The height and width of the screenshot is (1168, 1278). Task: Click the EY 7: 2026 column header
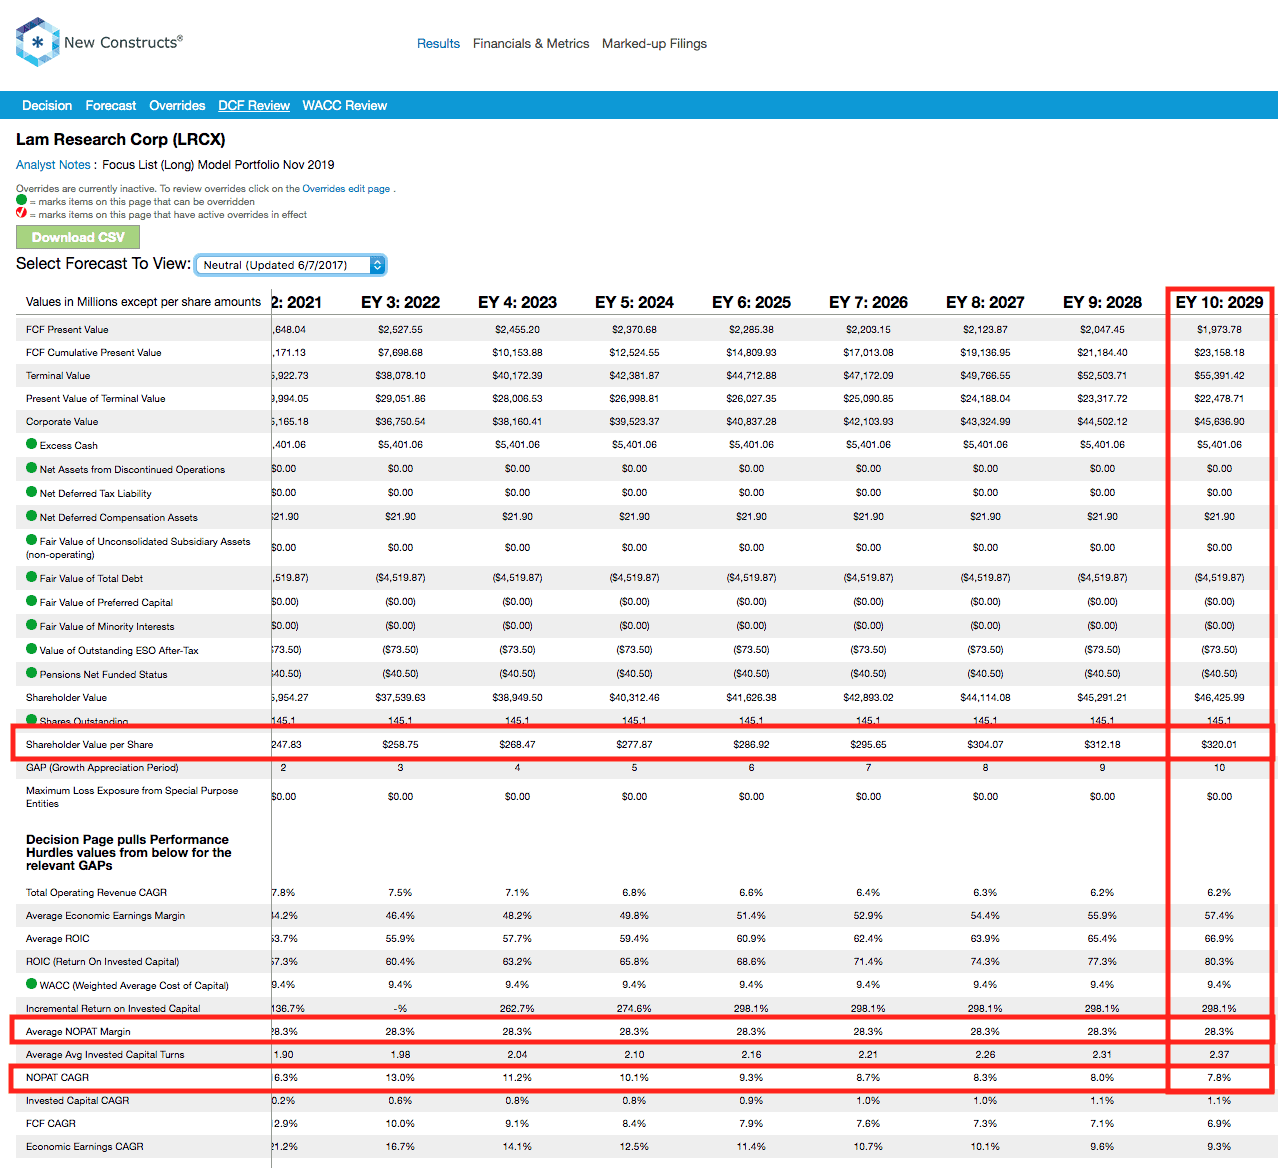(868, 302)
